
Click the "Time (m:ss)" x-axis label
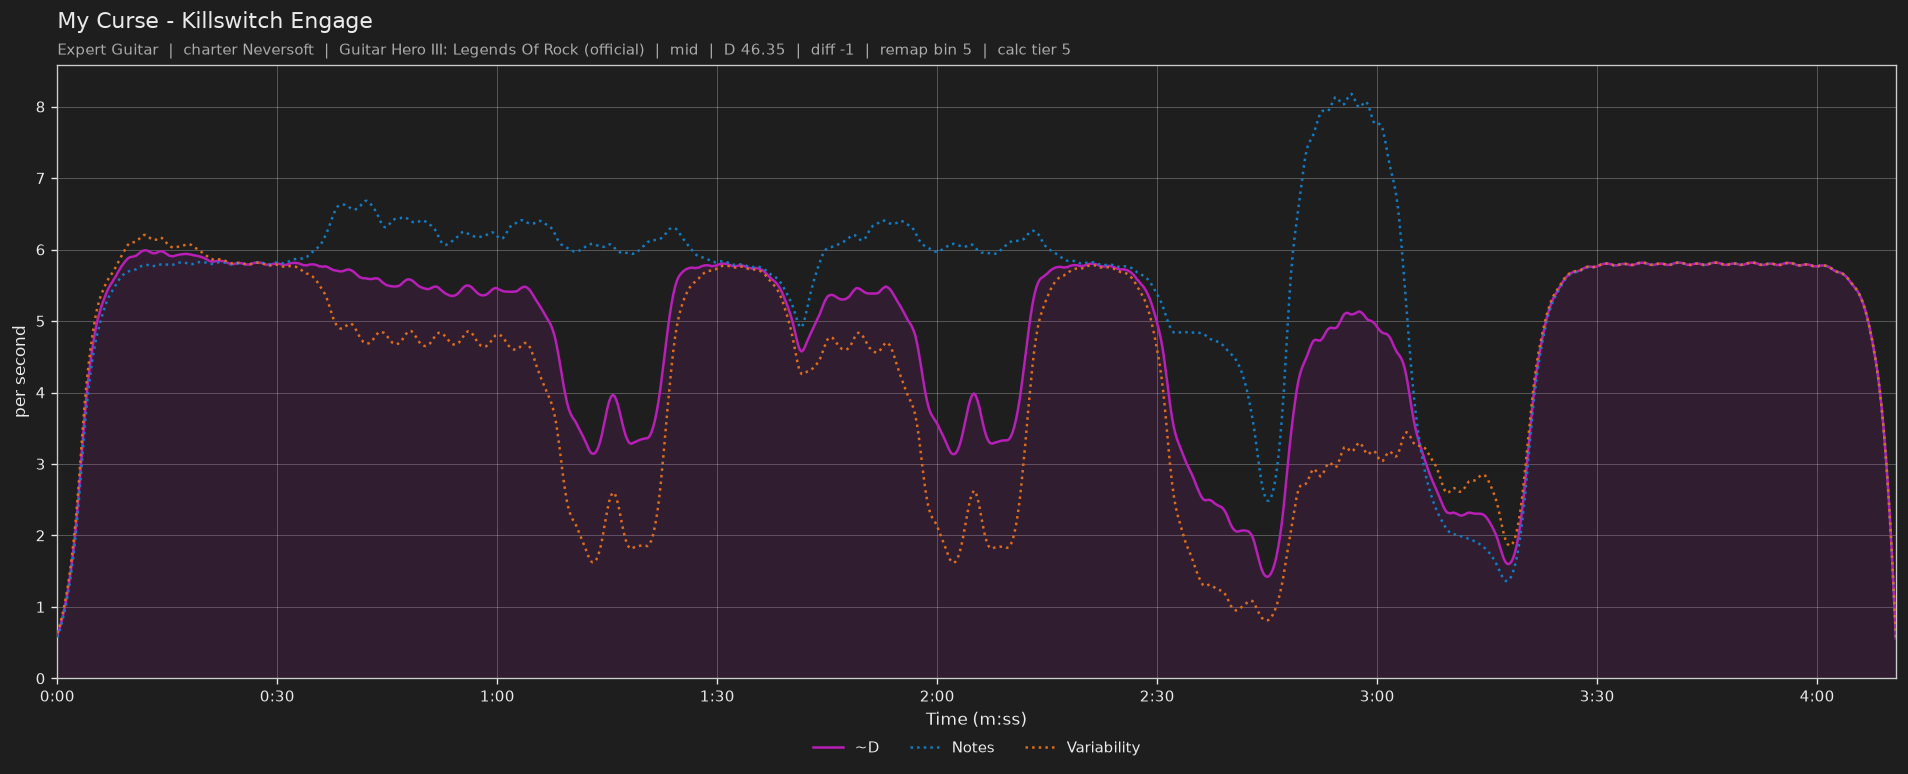tap(976, 719)
